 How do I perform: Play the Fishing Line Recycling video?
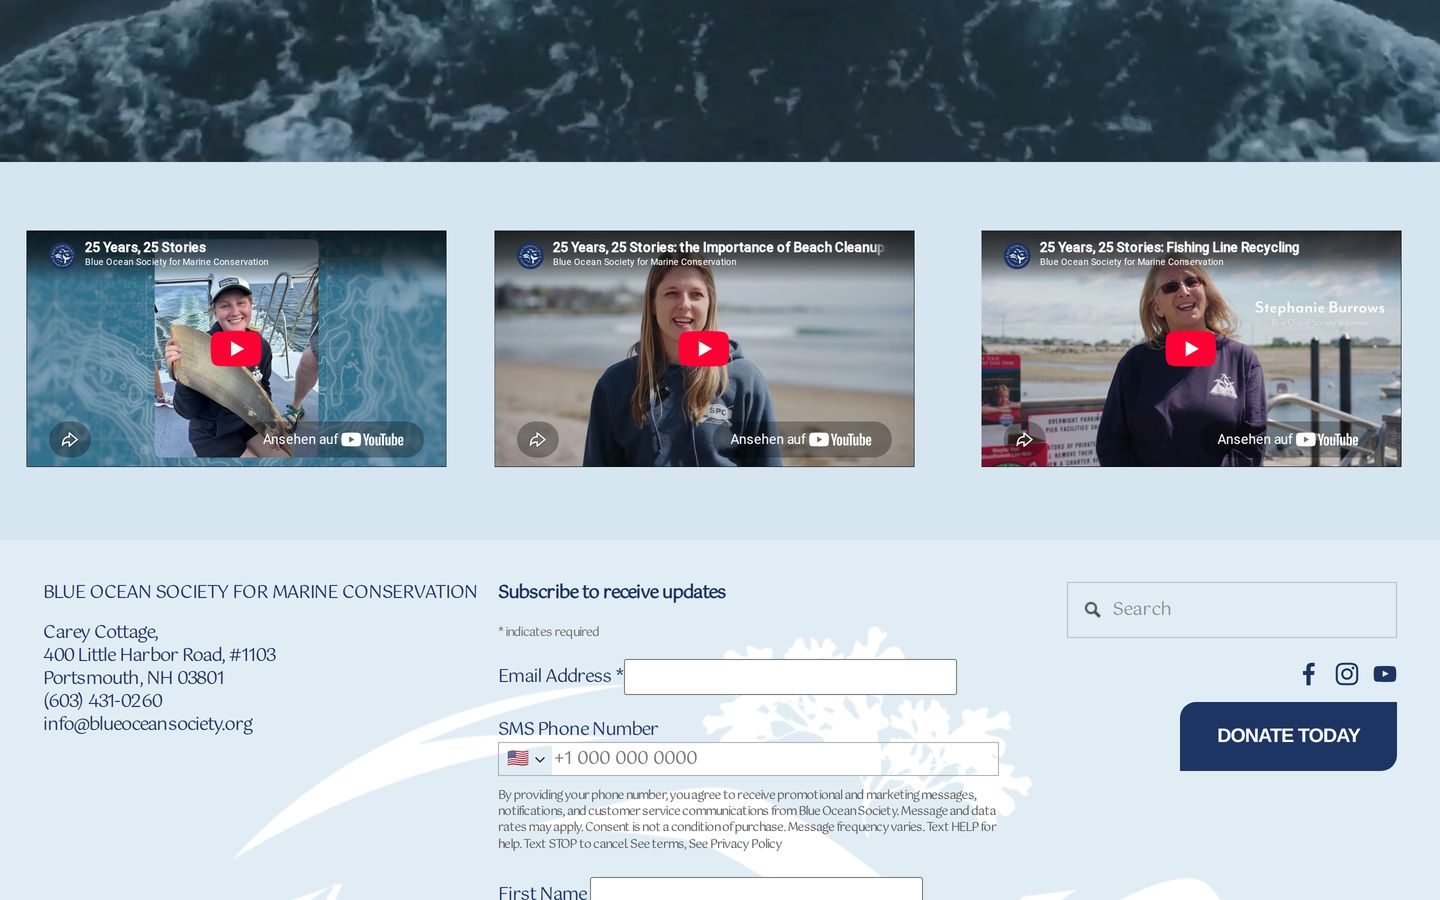click(x=1191, y=349)
